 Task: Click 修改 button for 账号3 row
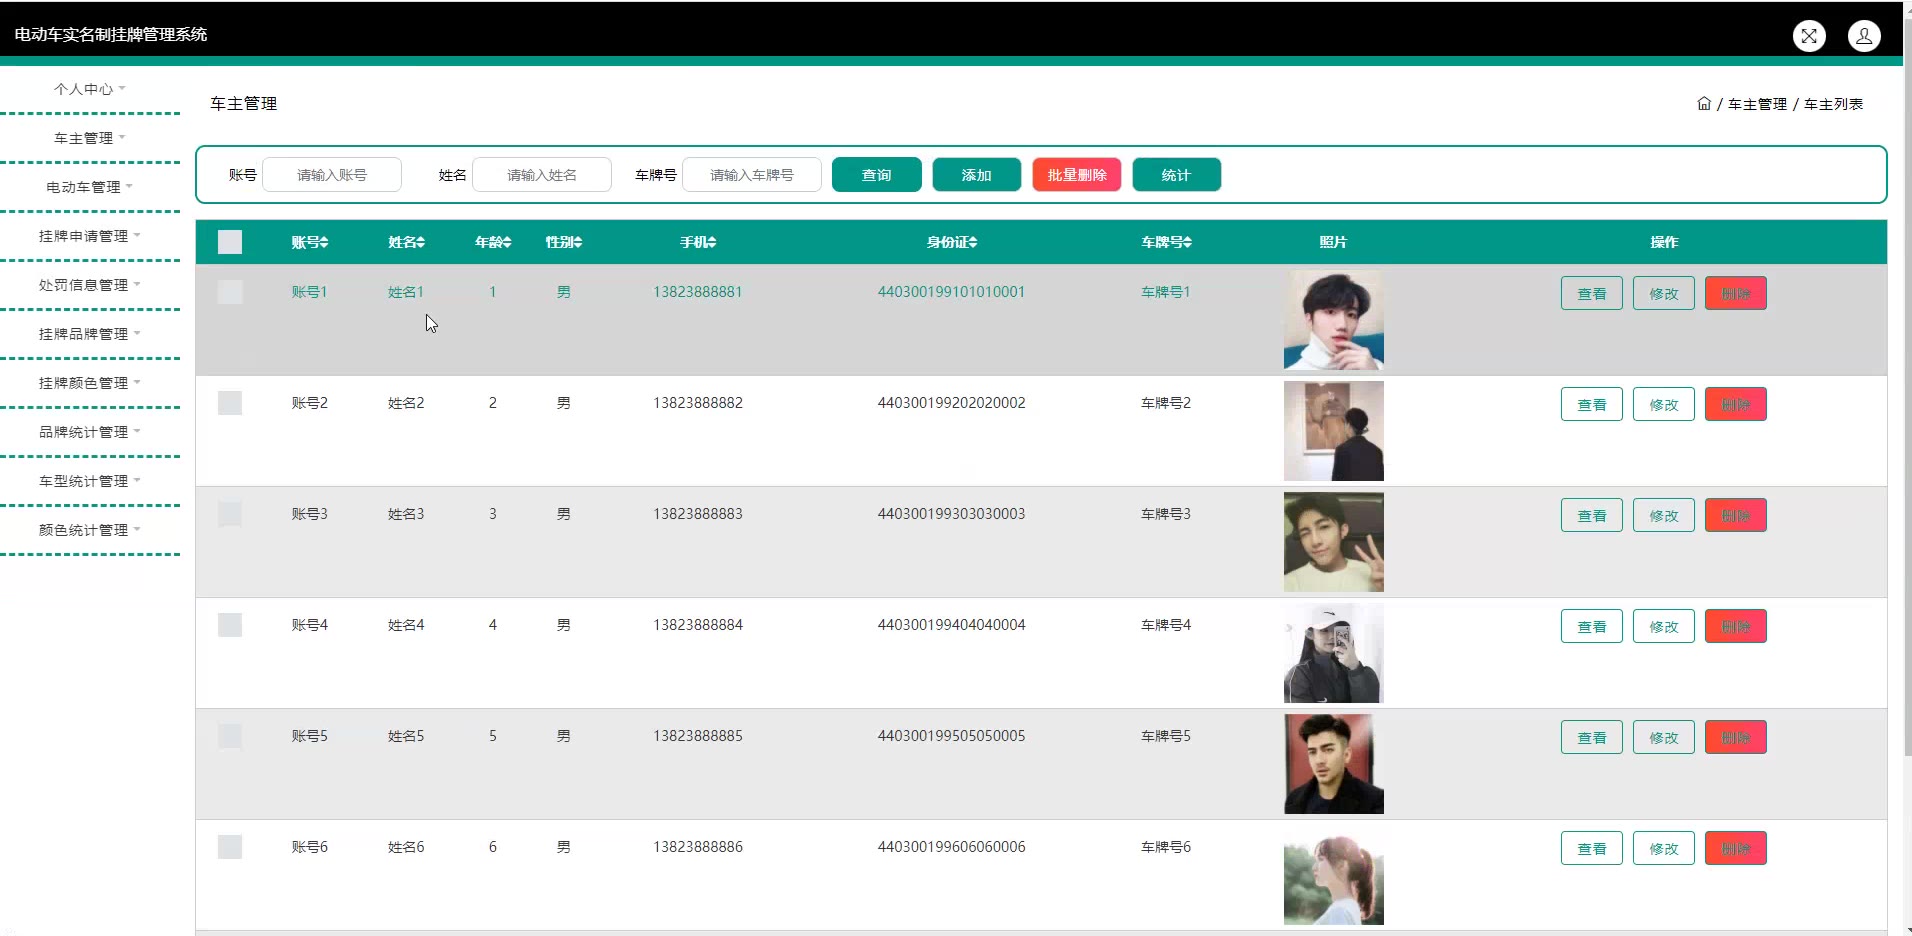pos(1663,516)
